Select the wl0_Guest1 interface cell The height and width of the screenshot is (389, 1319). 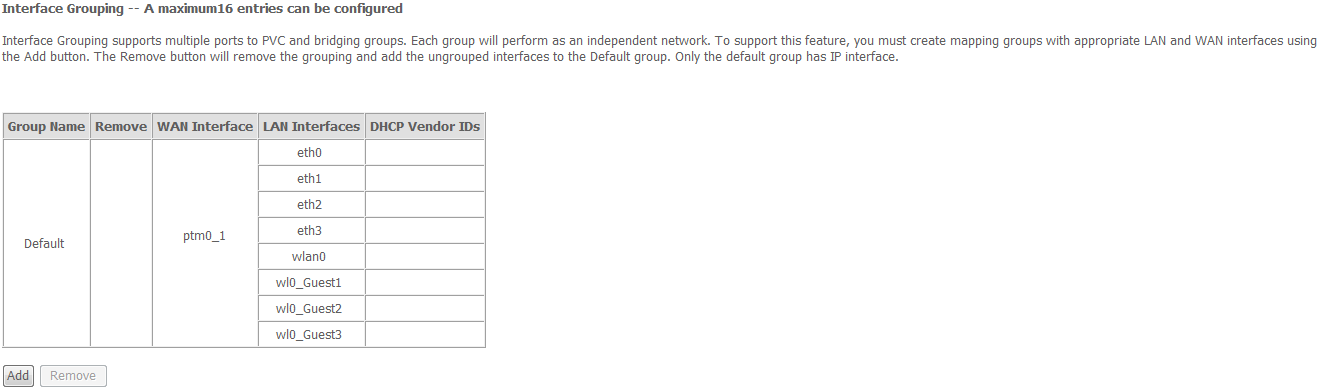(x=311, y=283)
